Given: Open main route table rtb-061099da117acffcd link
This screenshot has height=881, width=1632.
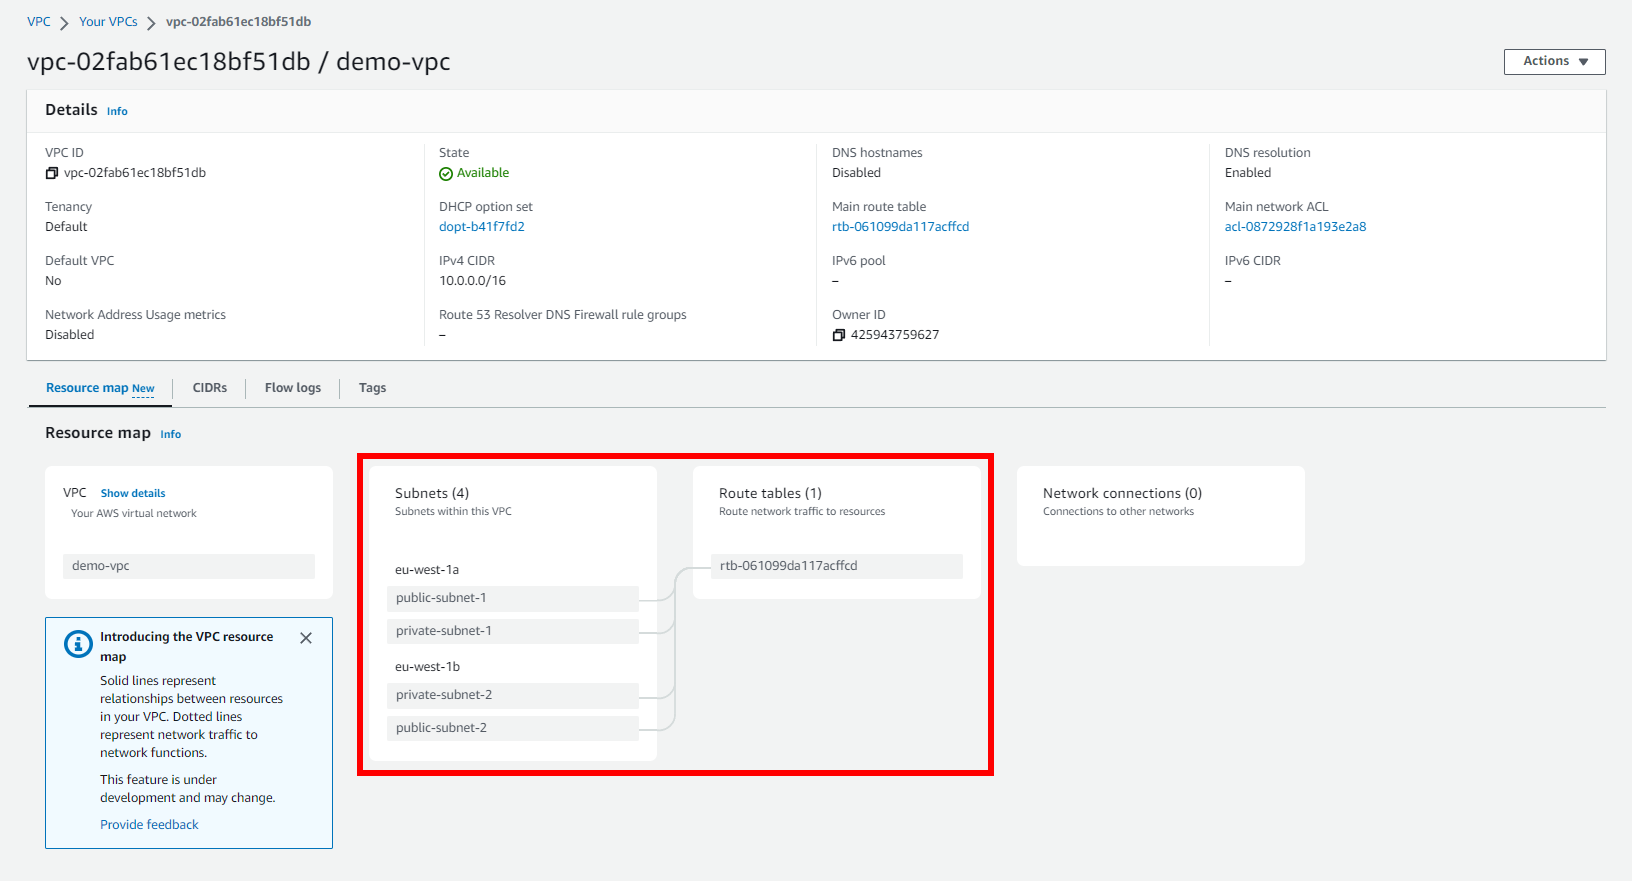Looking at the screenshot, I should point(900,227).
